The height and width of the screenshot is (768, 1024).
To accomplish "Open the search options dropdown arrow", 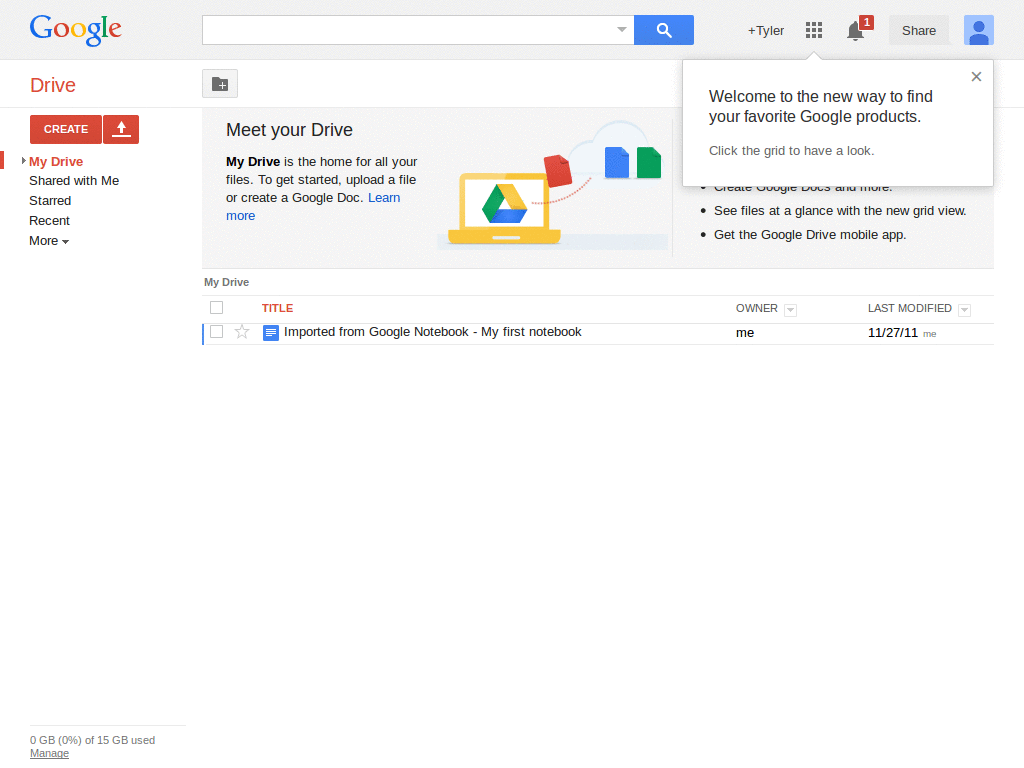I will (621, 30).
